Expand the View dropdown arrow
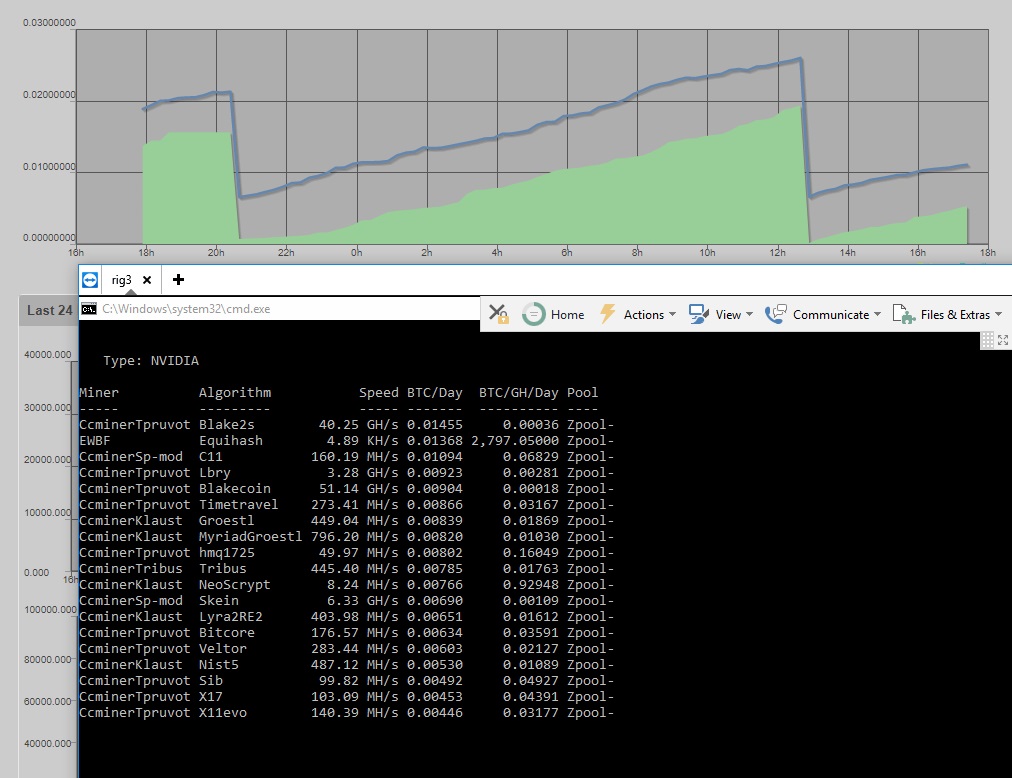The height and width of the screenshot is (778, 1012). [749, 314]
